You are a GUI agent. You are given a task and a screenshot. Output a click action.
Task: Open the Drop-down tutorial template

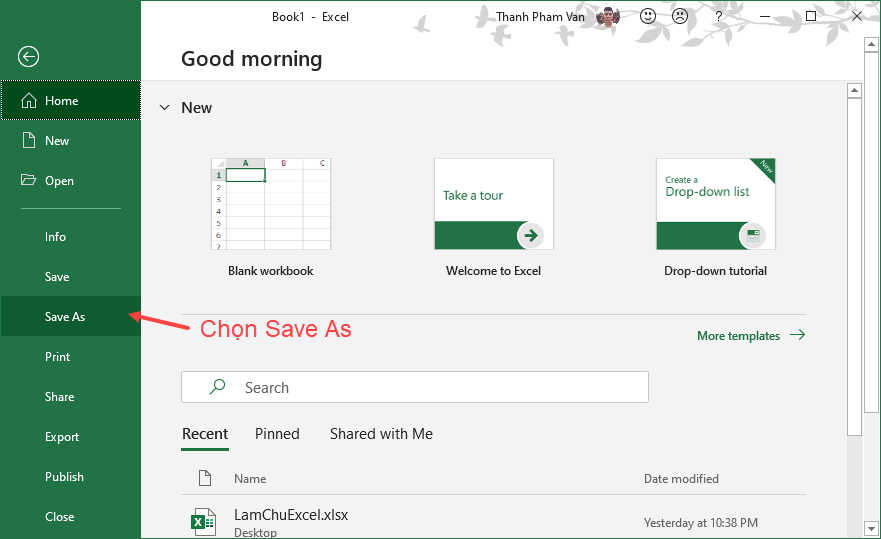[715, 205]
